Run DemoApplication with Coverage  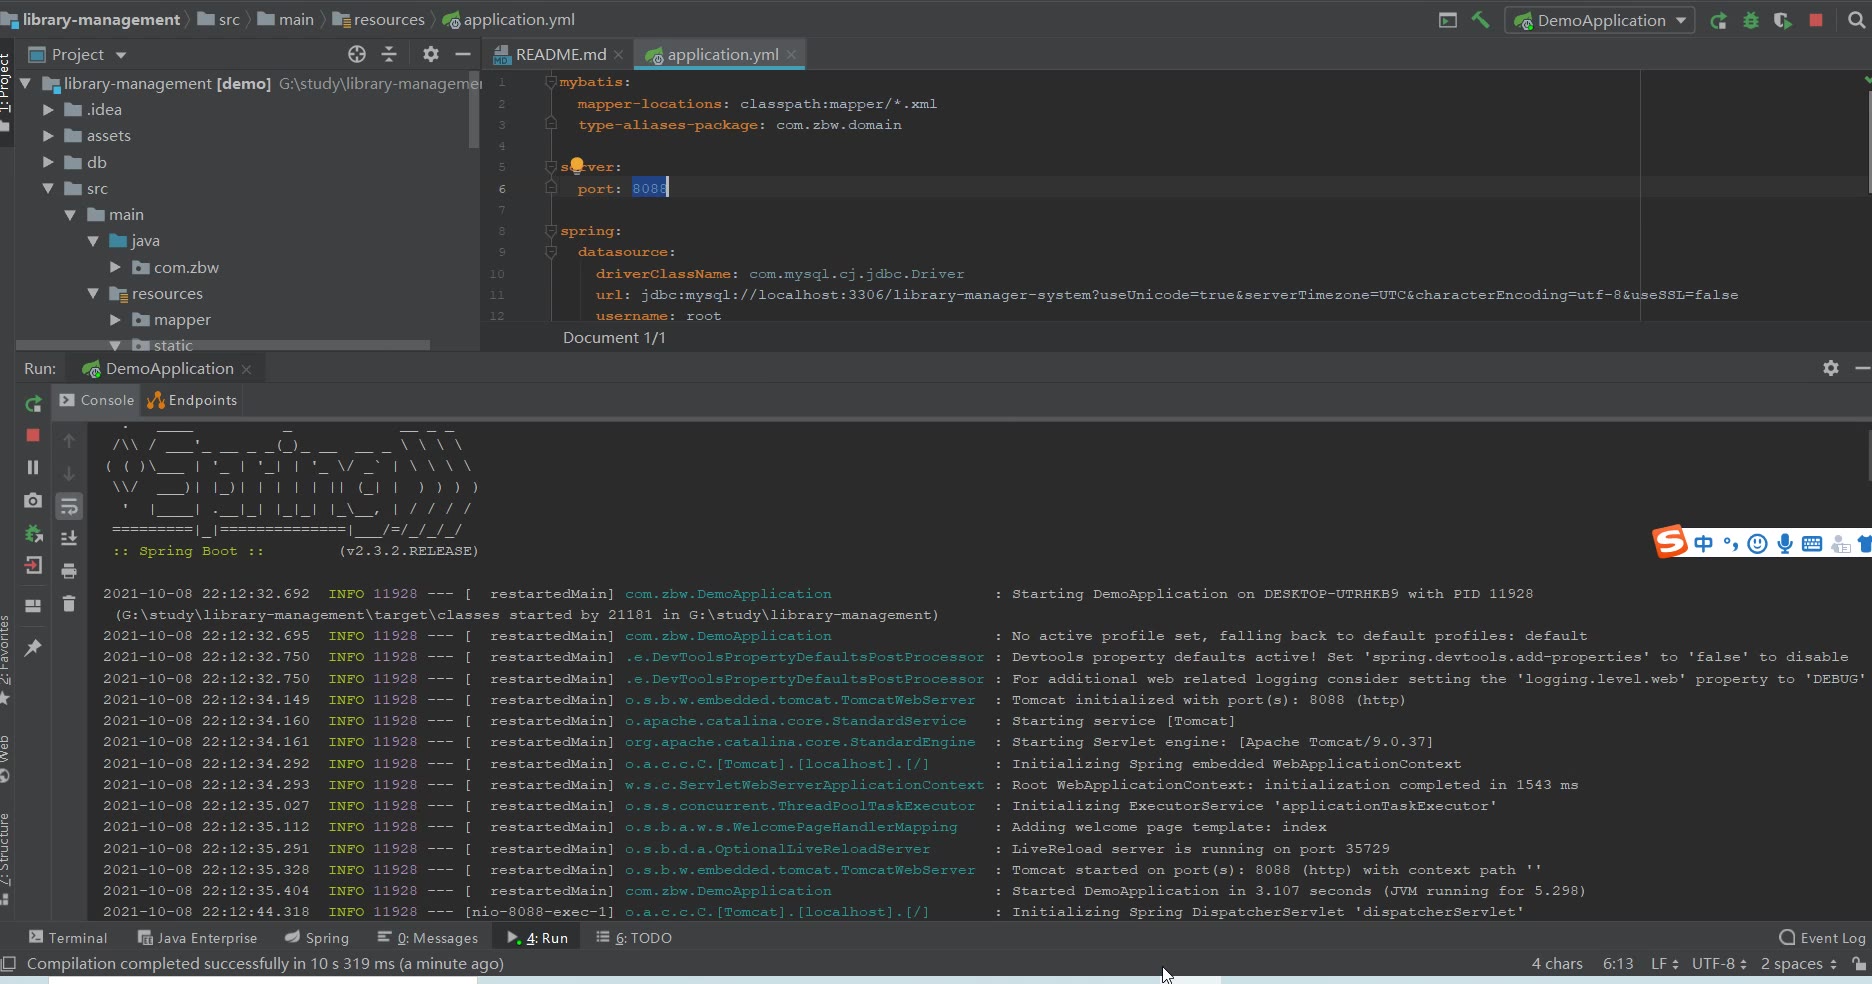[x=1782, y=20]
